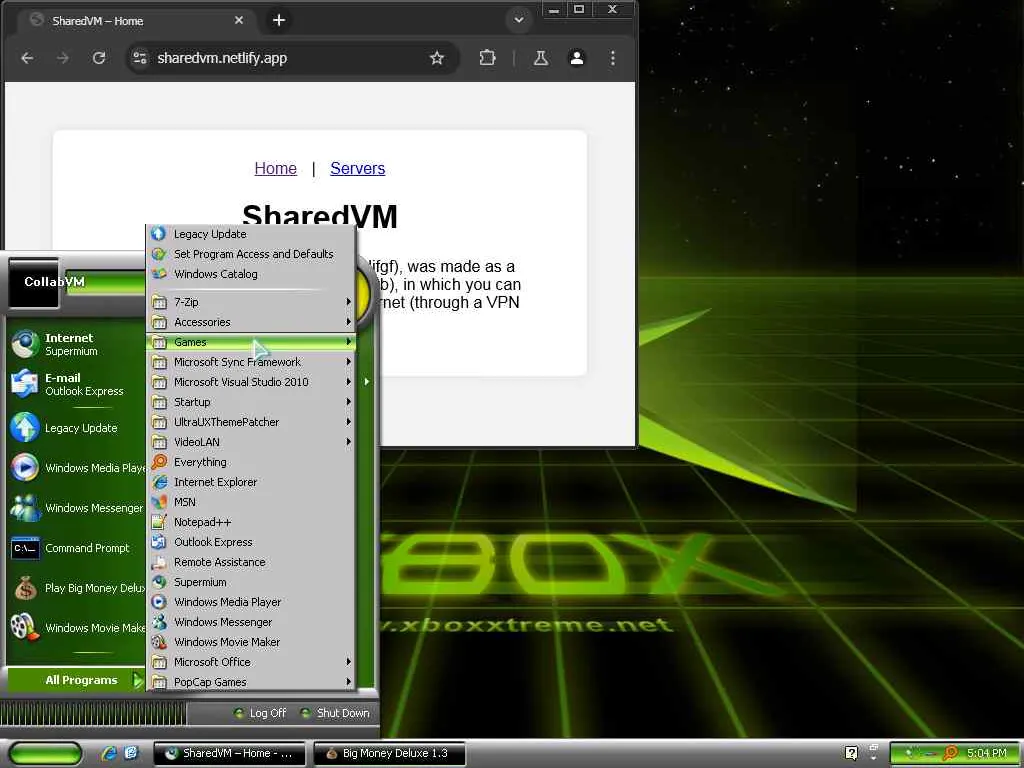Launch Outlook Express from Quick Launch

(x=131, y=754)
